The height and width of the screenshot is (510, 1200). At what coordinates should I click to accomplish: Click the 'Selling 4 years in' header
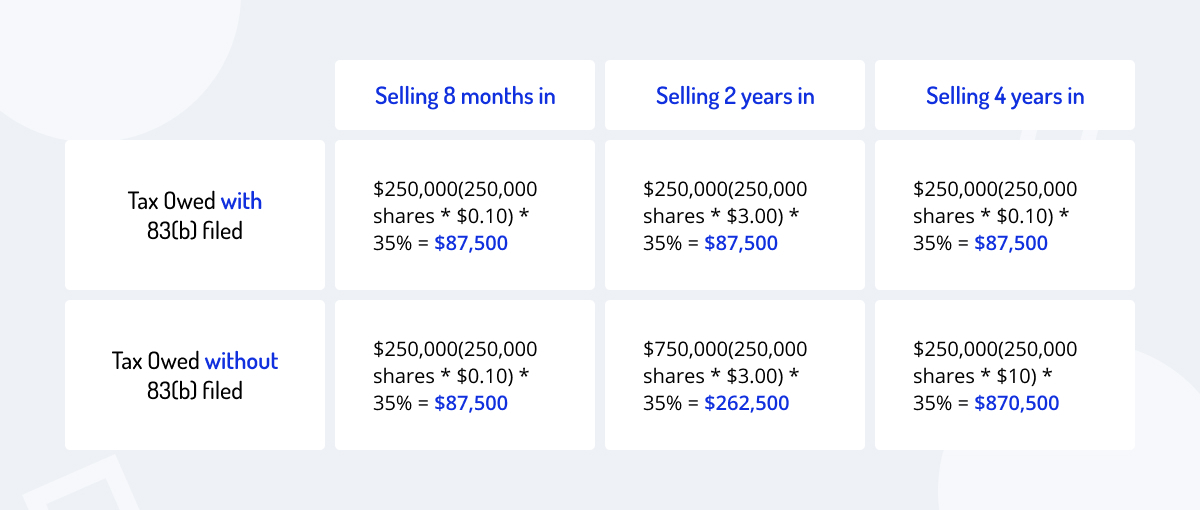[x=1005, y=96]
